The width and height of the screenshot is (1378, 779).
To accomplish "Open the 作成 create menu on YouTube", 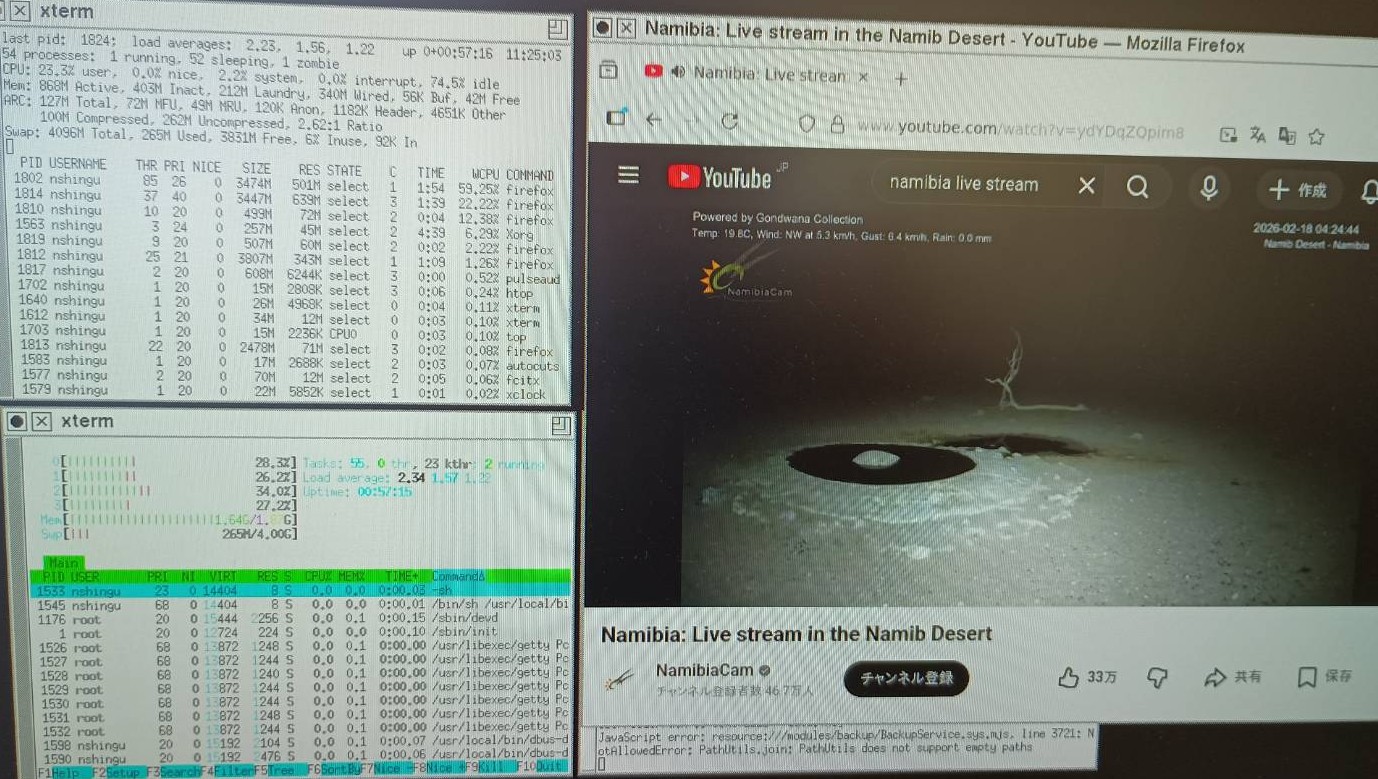I will click(x=1298, y=190).
